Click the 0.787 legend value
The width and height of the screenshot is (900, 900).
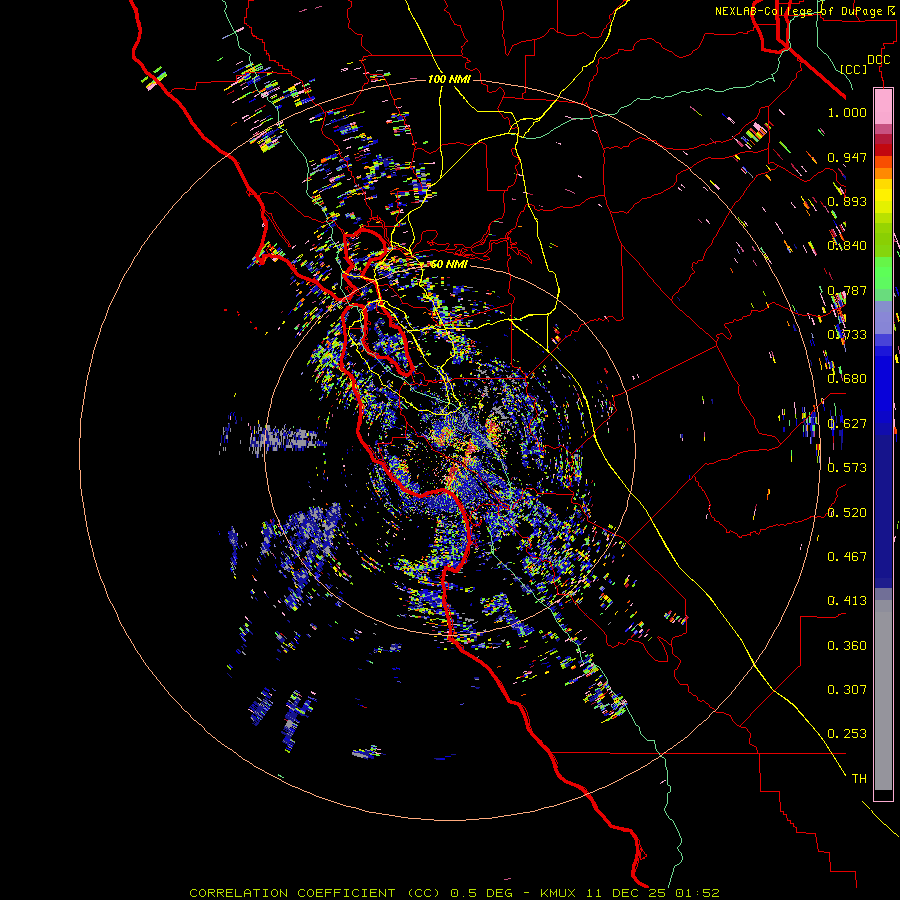(847, 290)
